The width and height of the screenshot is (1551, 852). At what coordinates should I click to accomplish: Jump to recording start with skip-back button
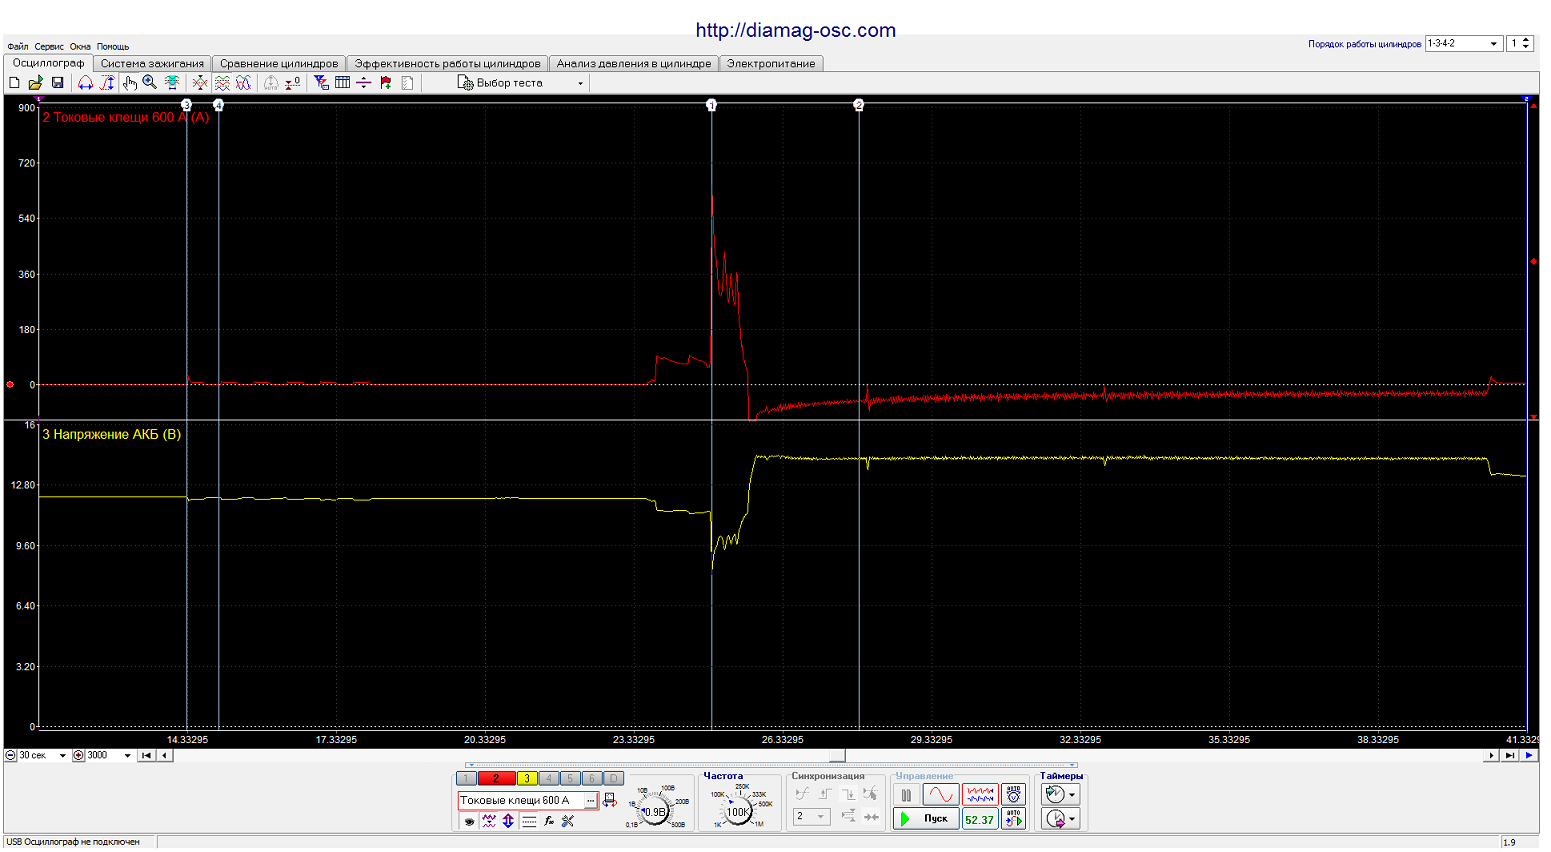[x=147, y=756]
